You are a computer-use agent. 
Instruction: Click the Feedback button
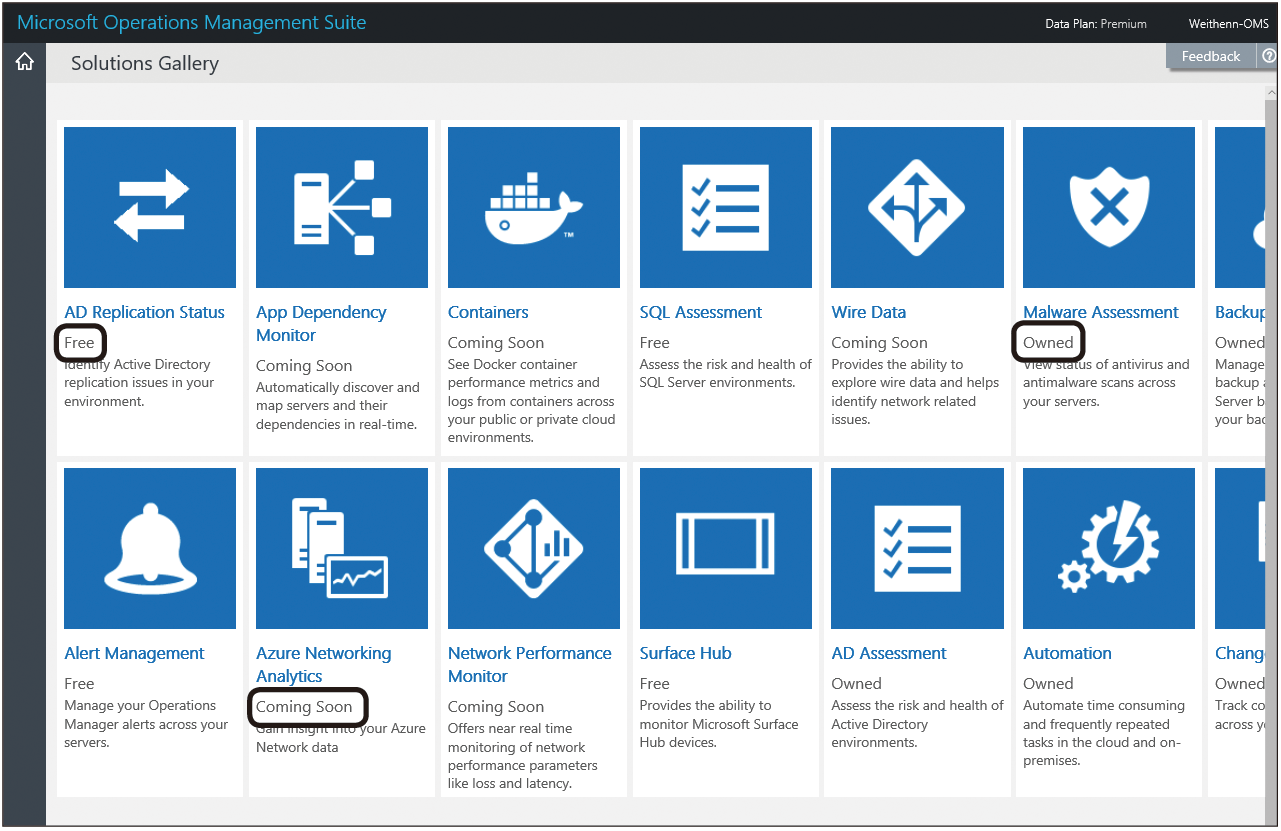pyautogui.click(x=1211, y=56)
